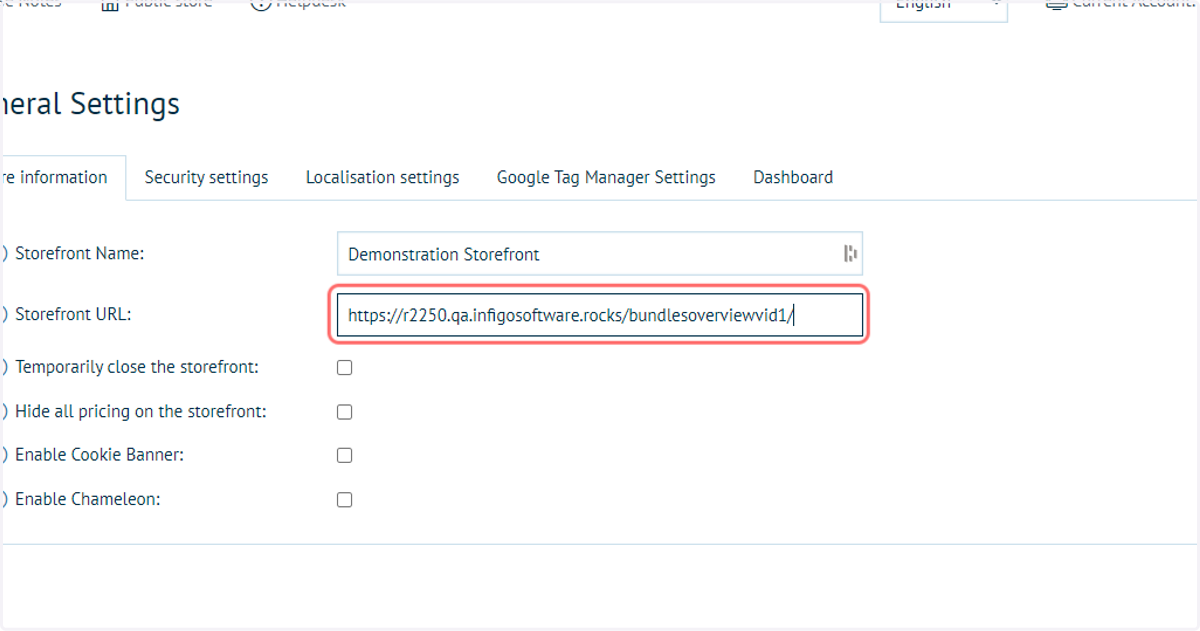1200x631 pixels.
Task: Click the "Storefront Name:" label
Action: pos(80,254)
